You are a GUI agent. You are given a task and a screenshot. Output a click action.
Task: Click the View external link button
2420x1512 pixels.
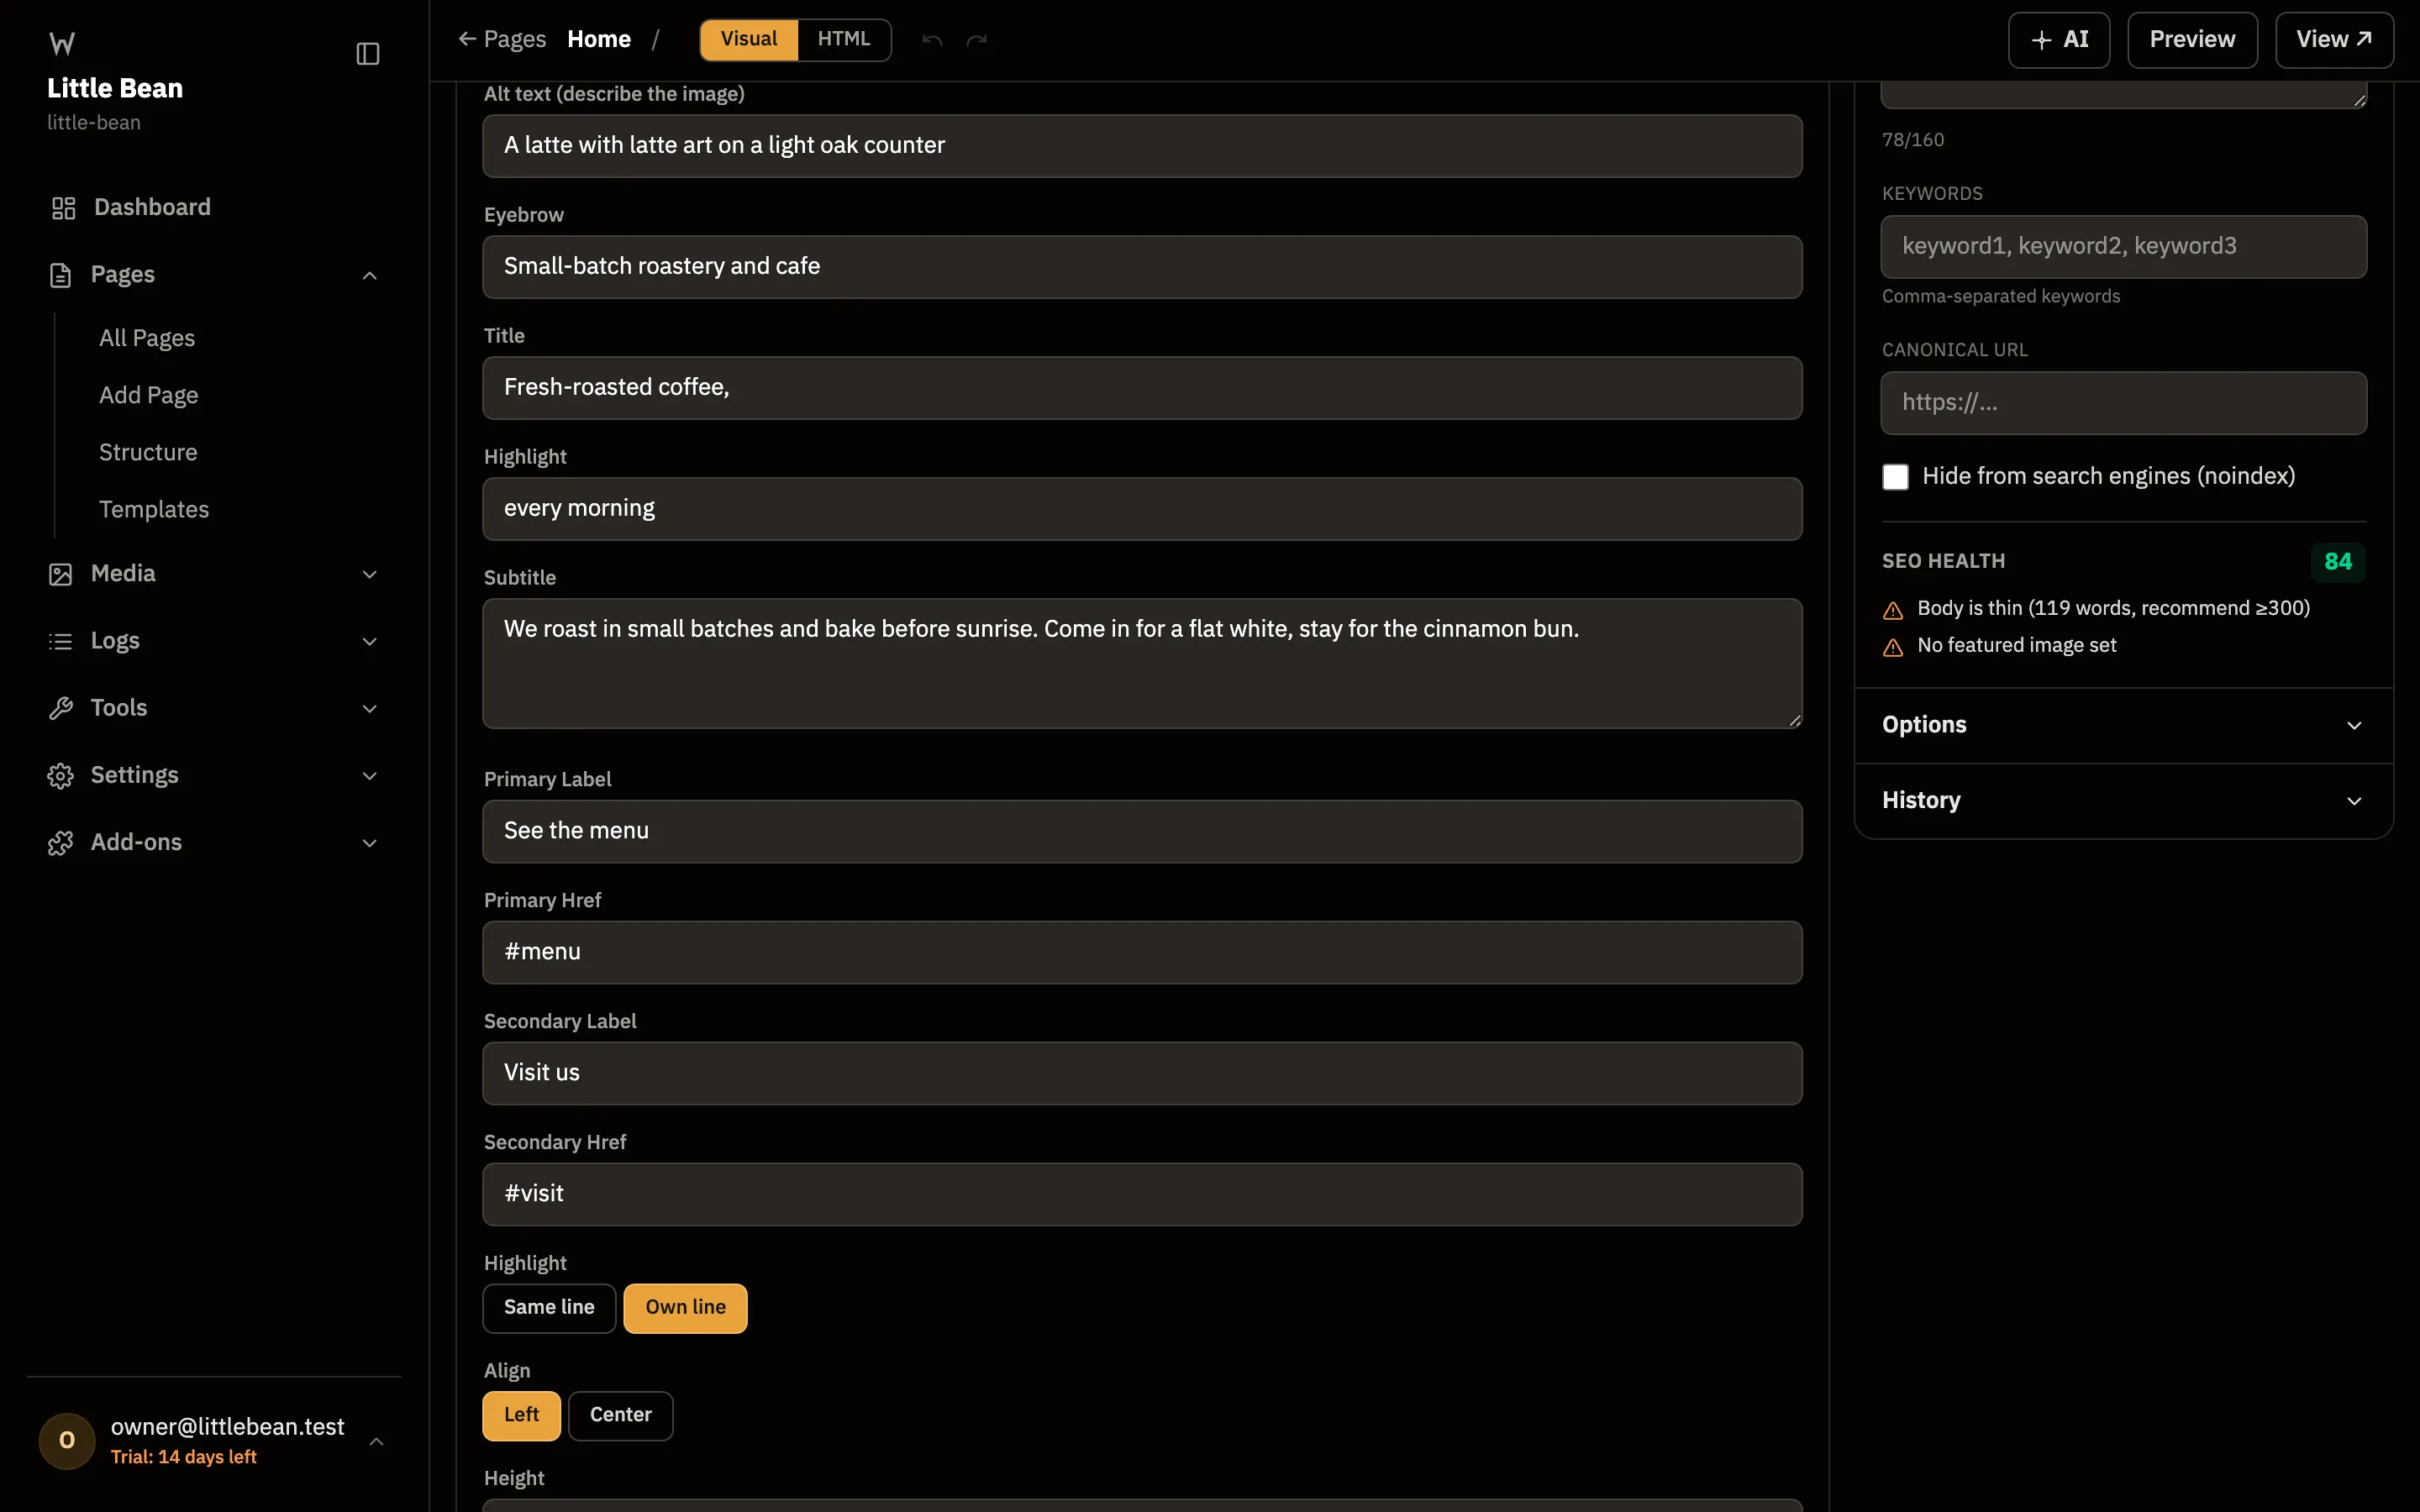click(2334, 40)
